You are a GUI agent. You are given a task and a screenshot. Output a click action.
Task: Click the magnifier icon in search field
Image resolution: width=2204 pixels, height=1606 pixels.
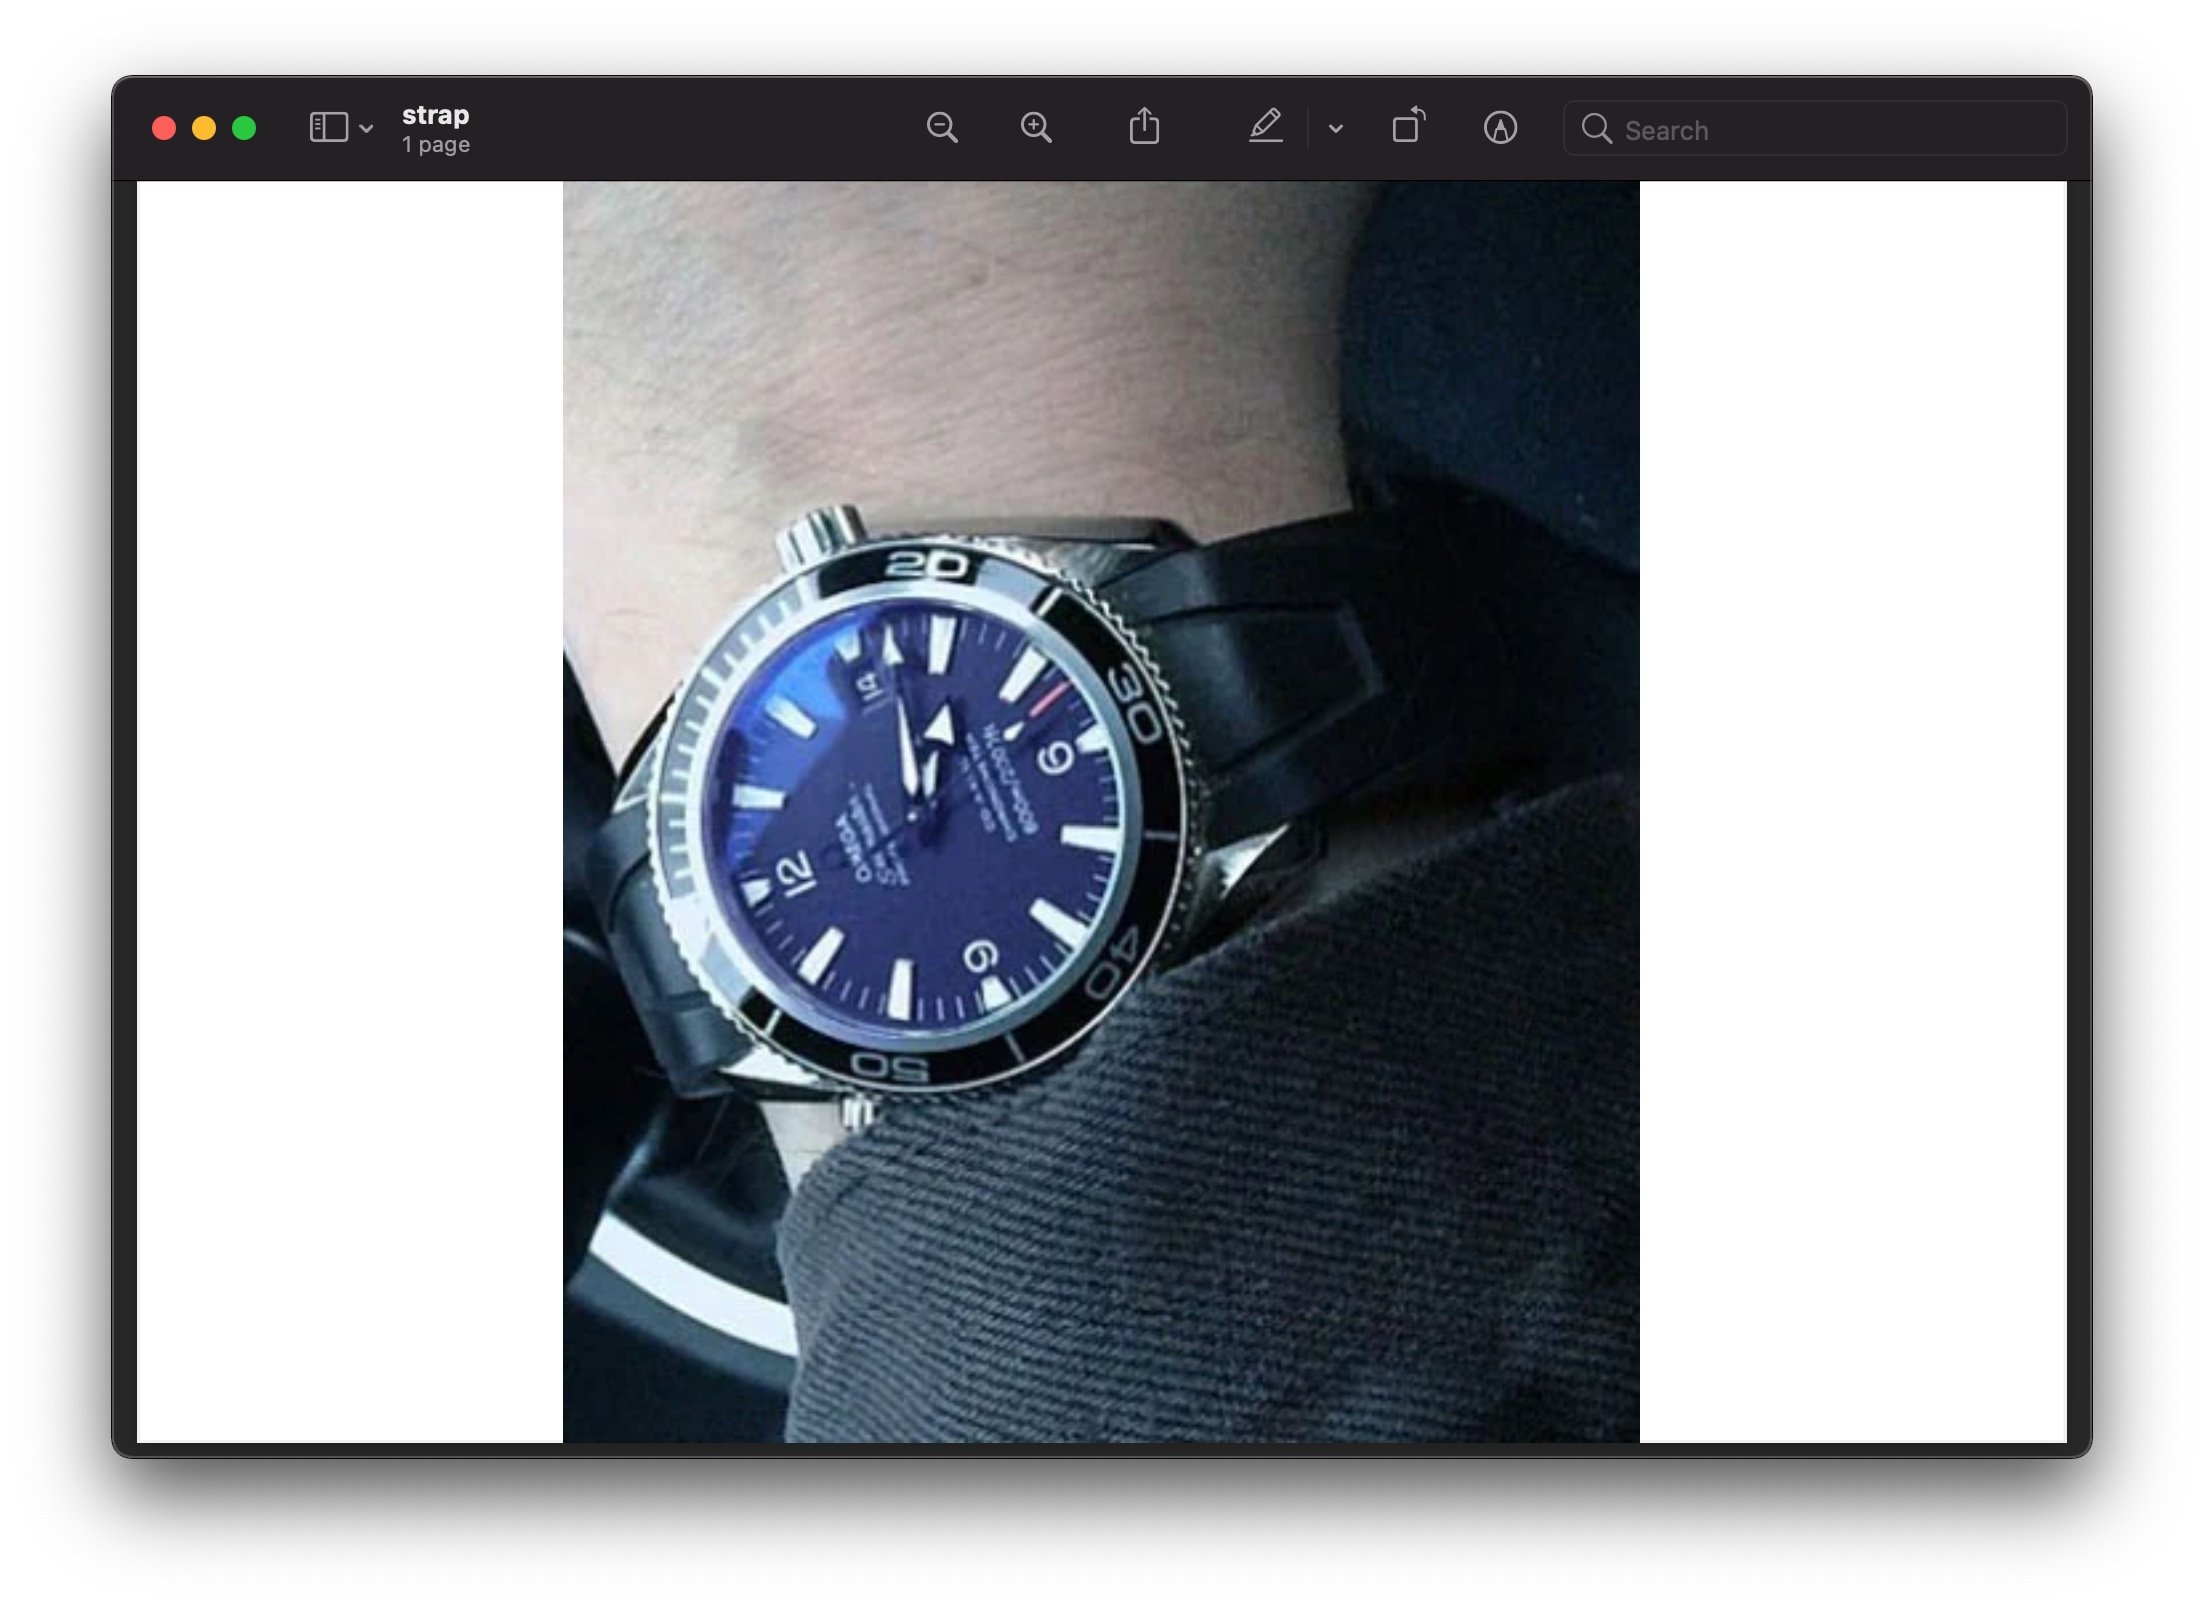(x=1595, y=129)
